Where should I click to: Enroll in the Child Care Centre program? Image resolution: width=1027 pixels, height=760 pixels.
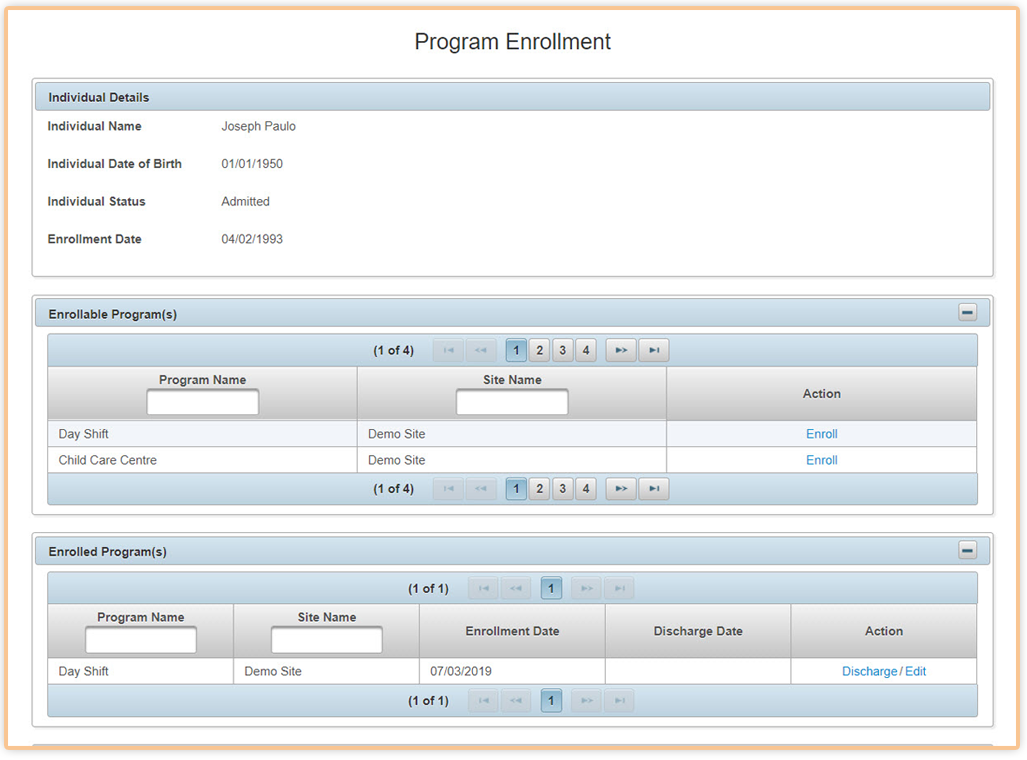tap(821, 460)
